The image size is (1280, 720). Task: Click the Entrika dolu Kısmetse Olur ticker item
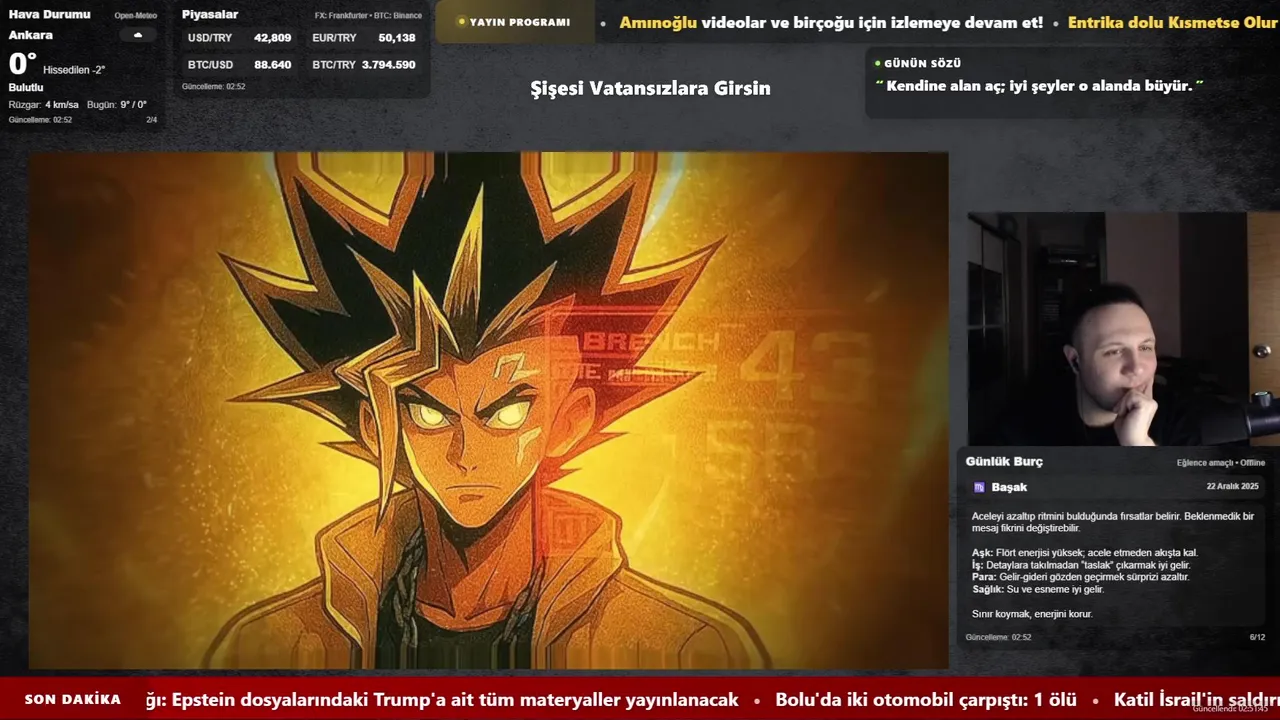tap(1173, 22)
